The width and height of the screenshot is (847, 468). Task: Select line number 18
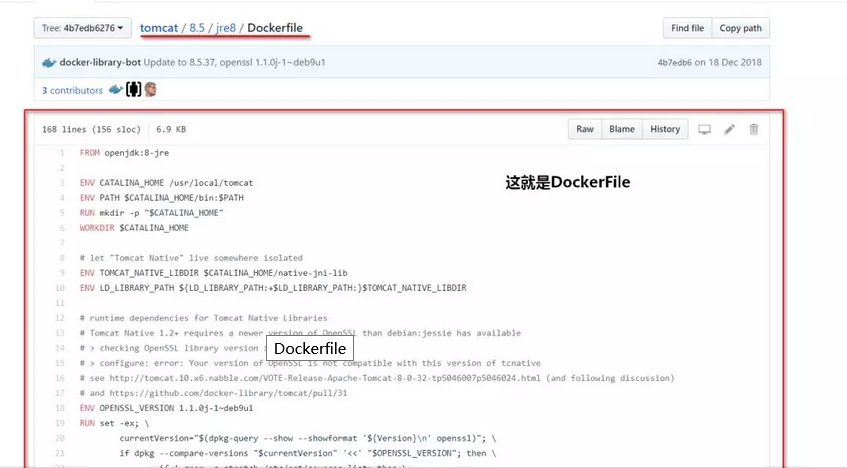coord(60,408)
